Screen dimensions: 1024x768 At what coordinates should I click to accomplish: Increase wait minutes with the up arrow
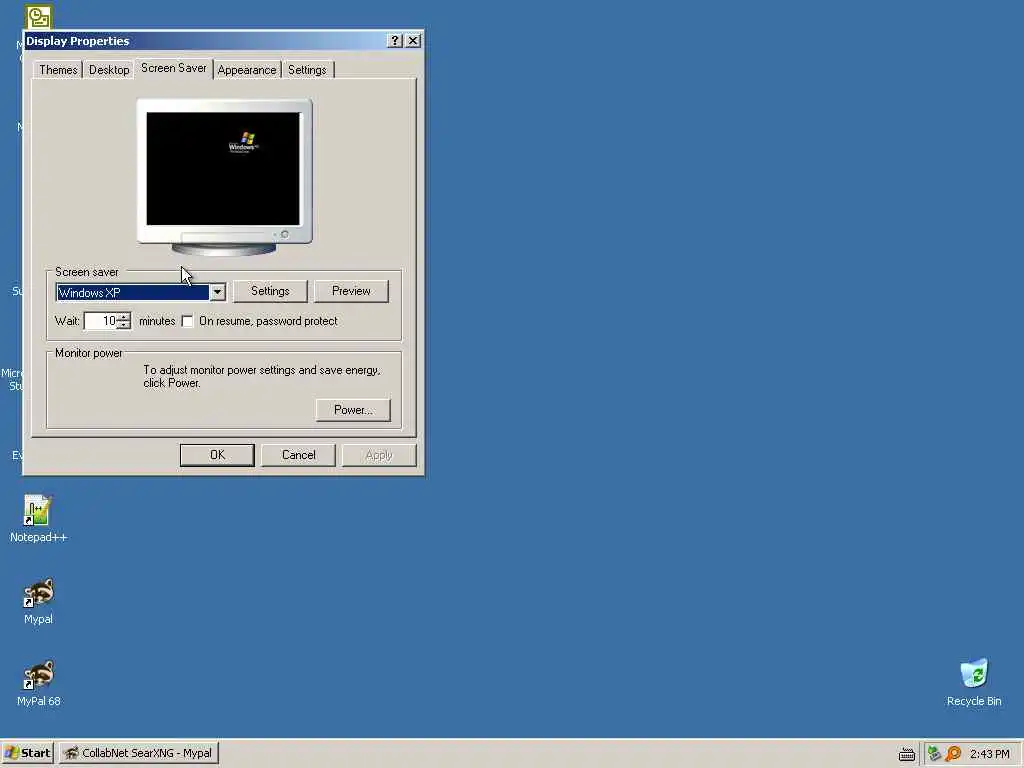point(125,317)
